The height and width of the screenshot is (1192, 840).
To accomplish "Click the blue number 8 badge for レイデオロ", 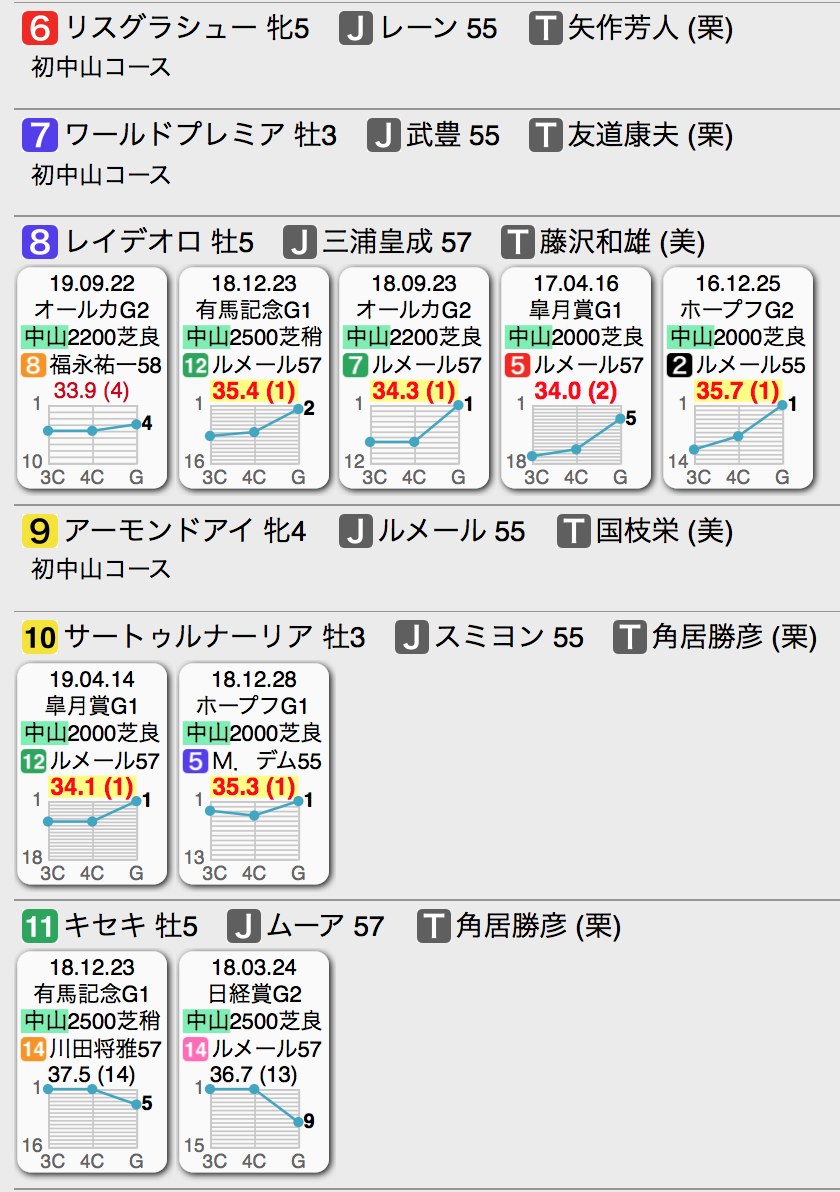I will click(x=40, y=243).
